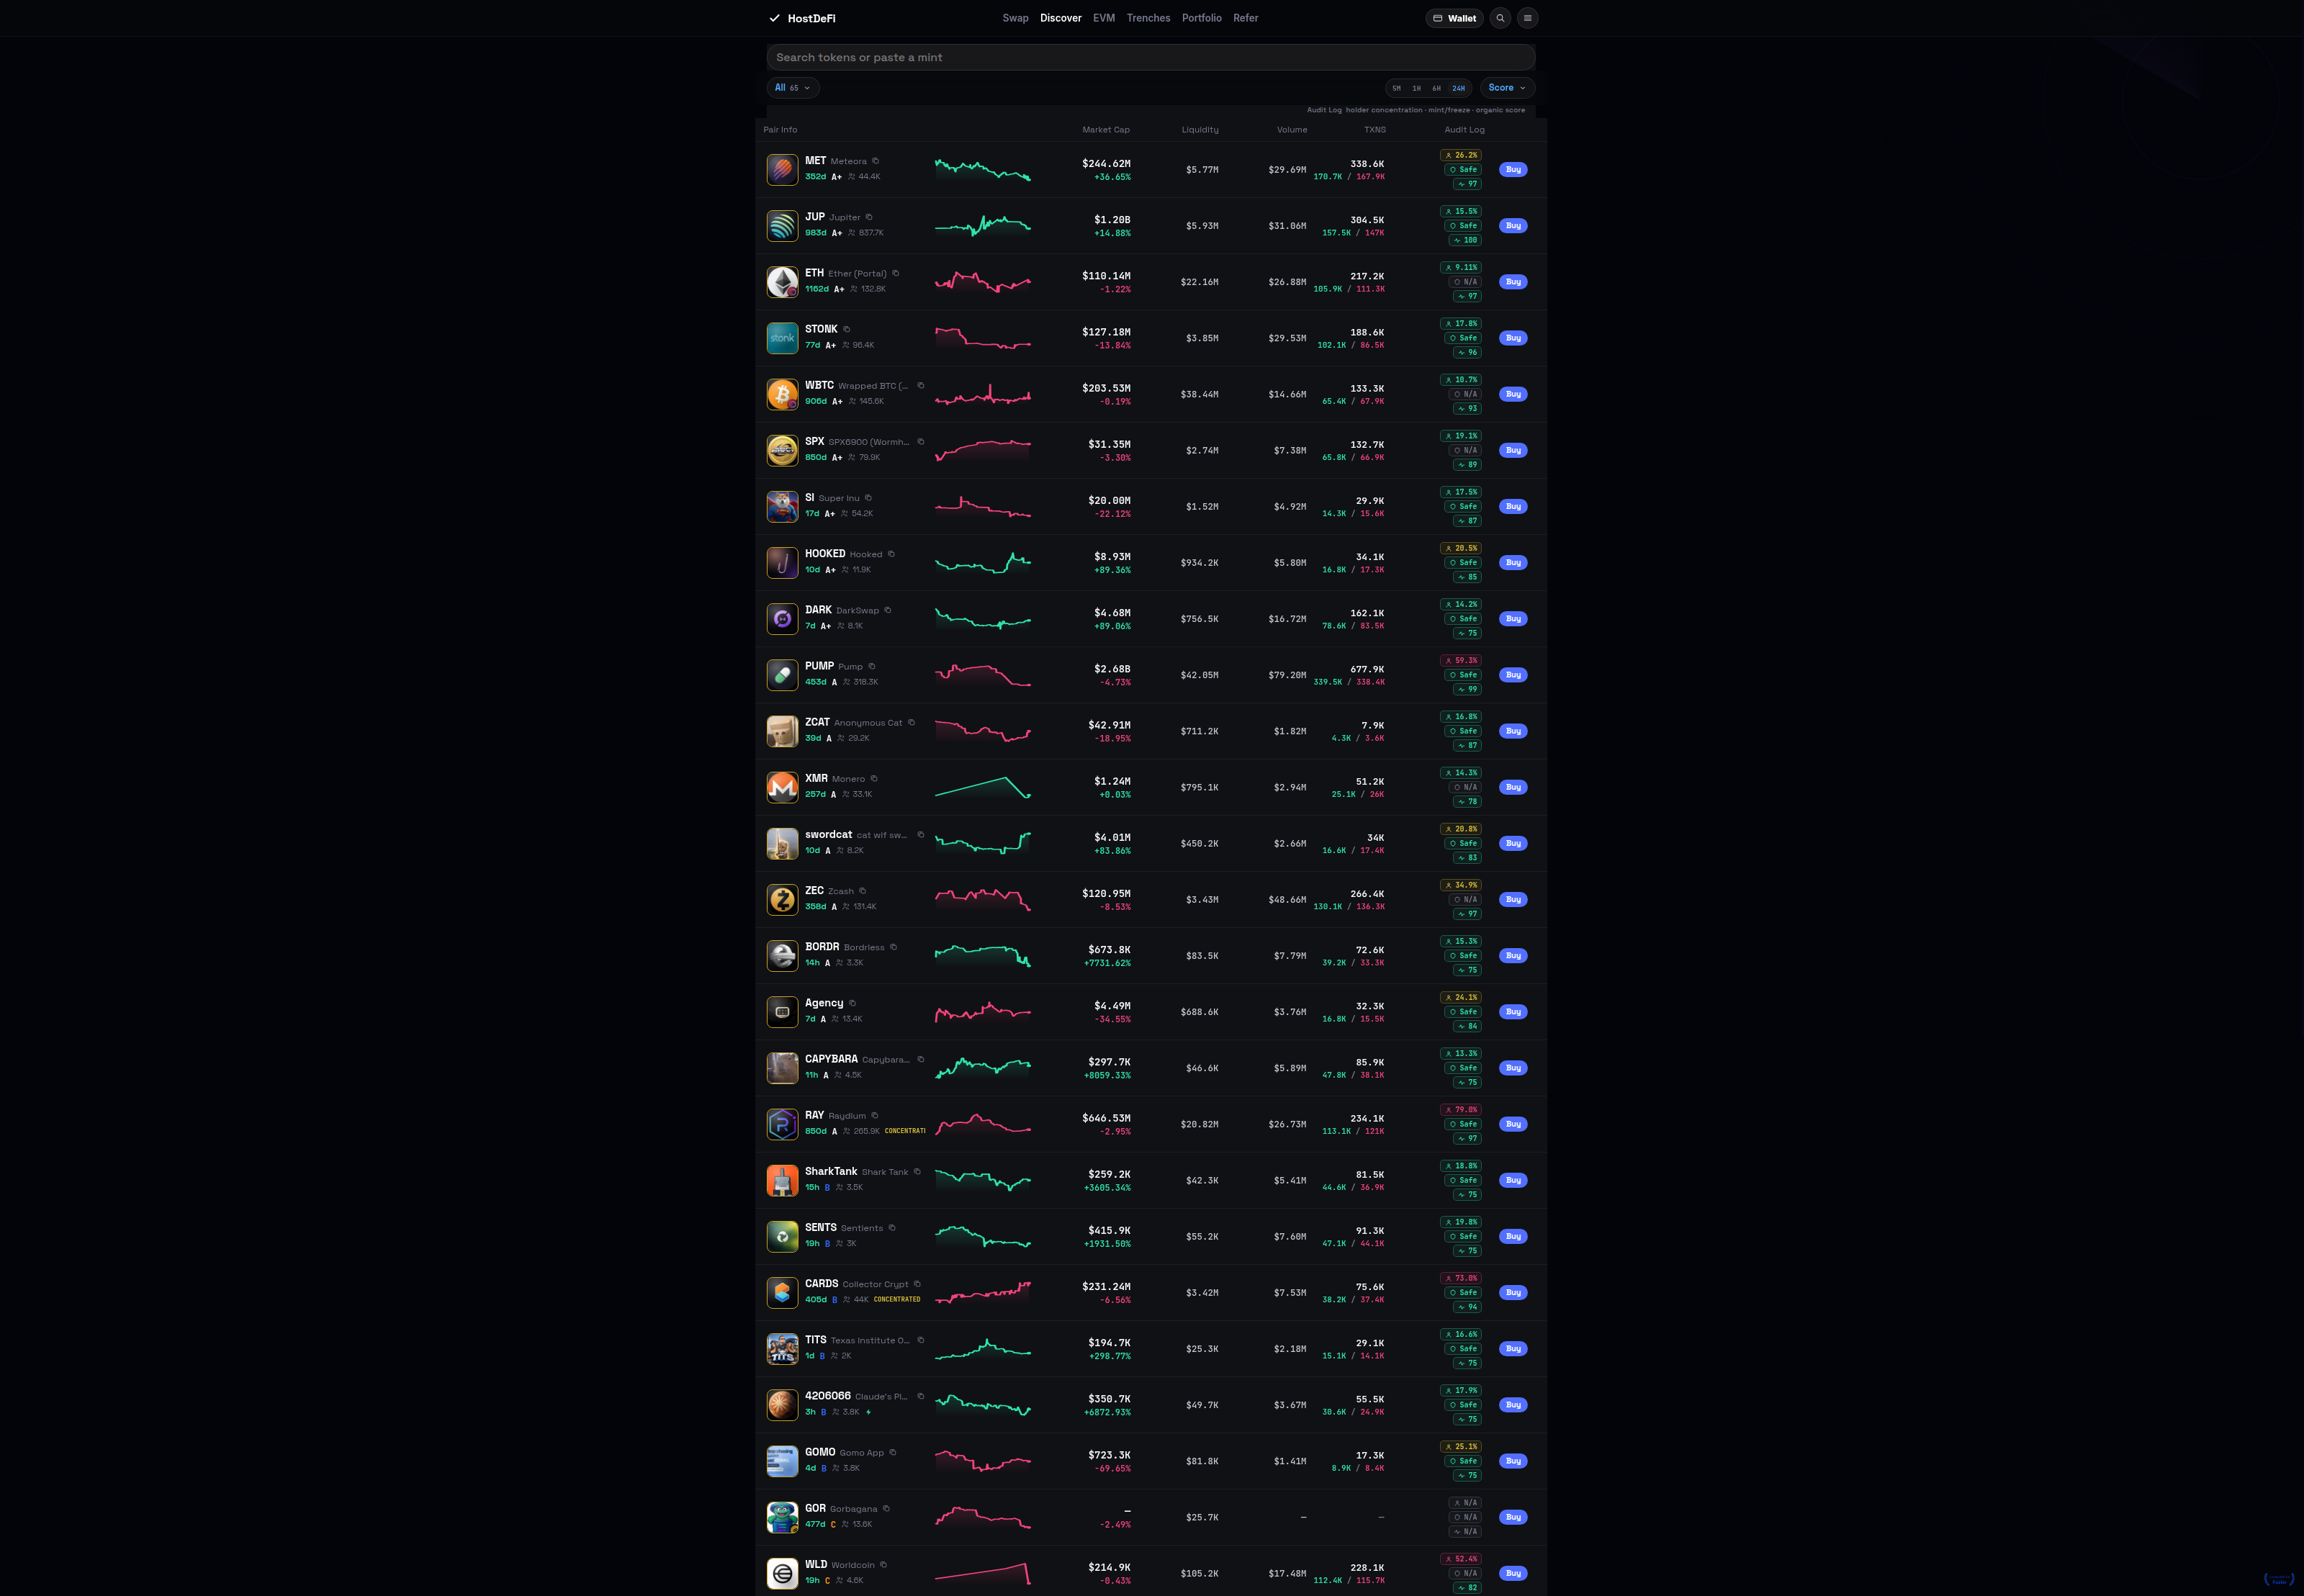Go to the Swap tab

1015,18
